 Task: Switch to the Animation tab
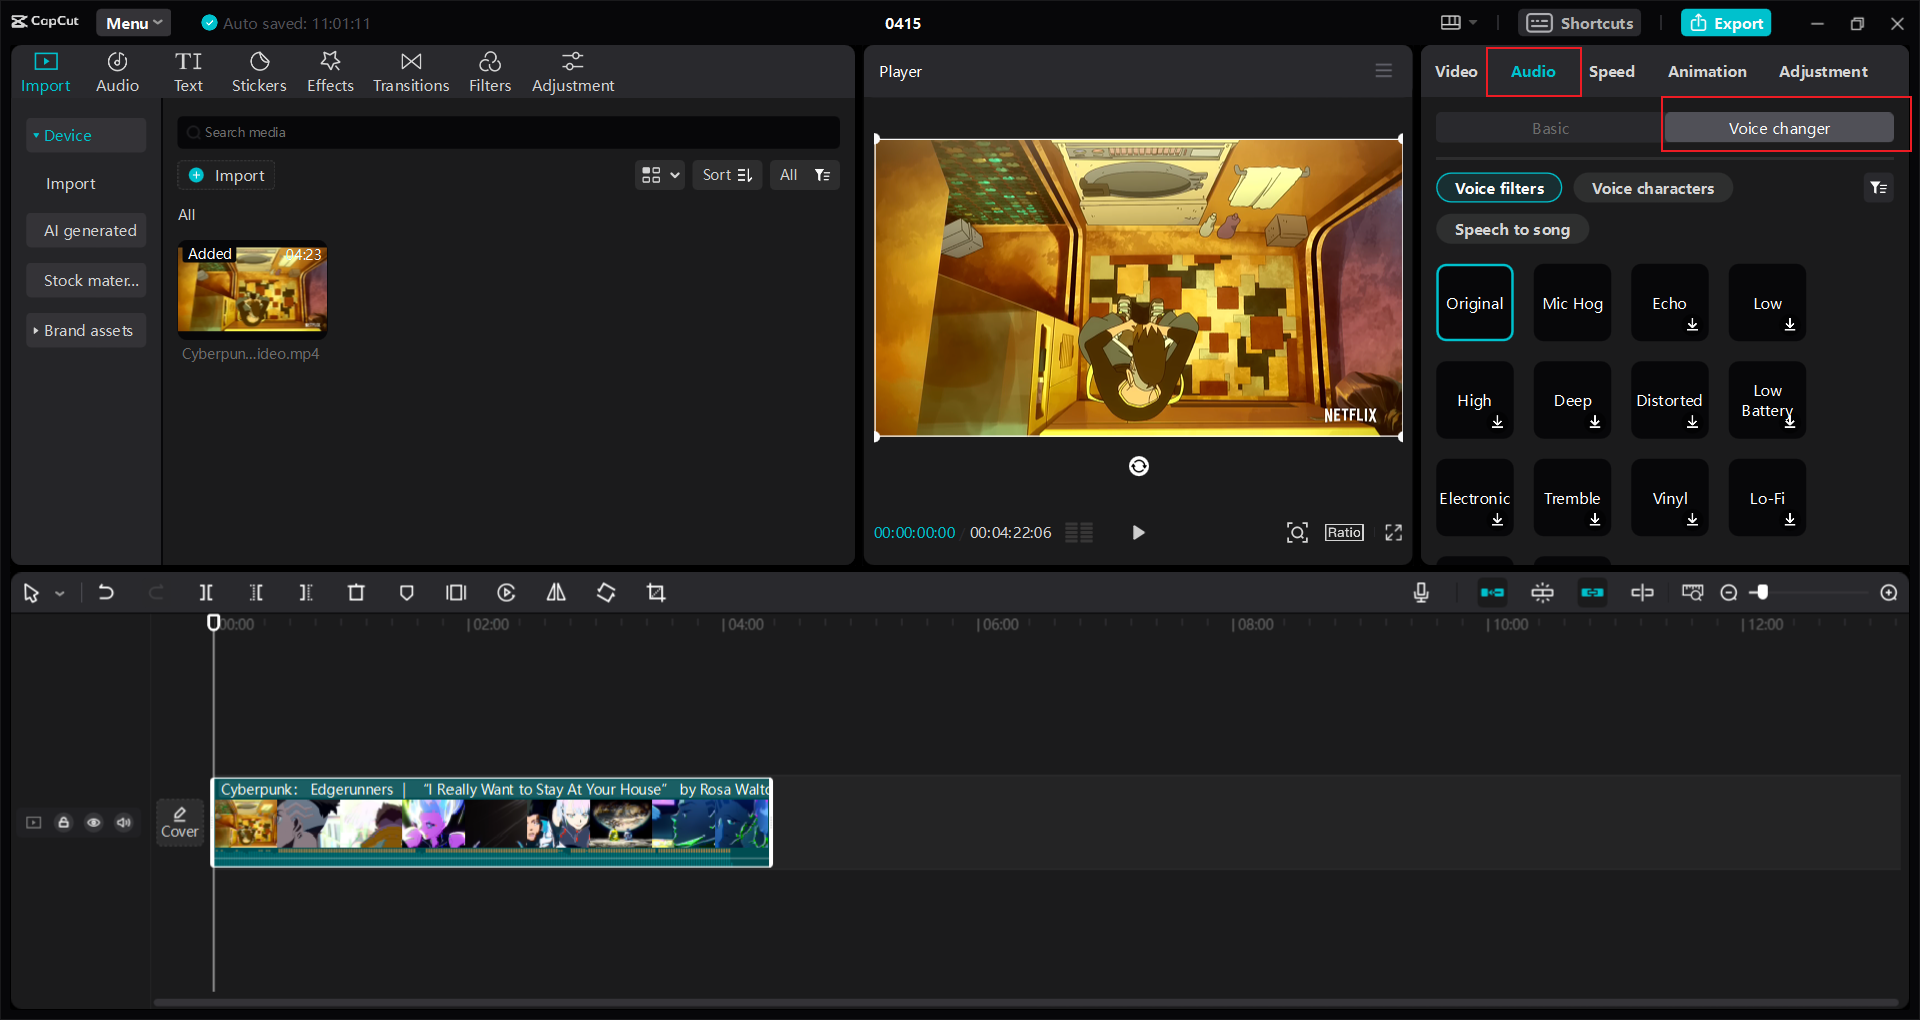click(1707, 72)
